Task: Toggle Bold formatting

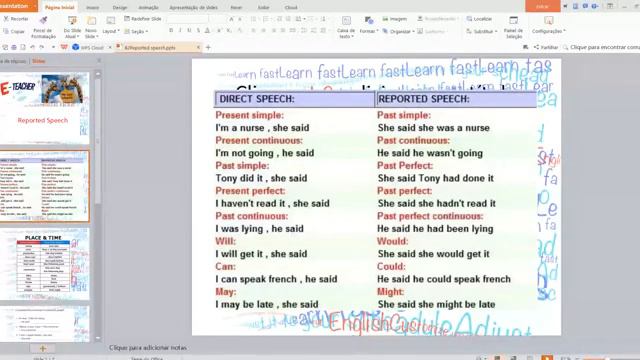Action: tap(171, 31)
